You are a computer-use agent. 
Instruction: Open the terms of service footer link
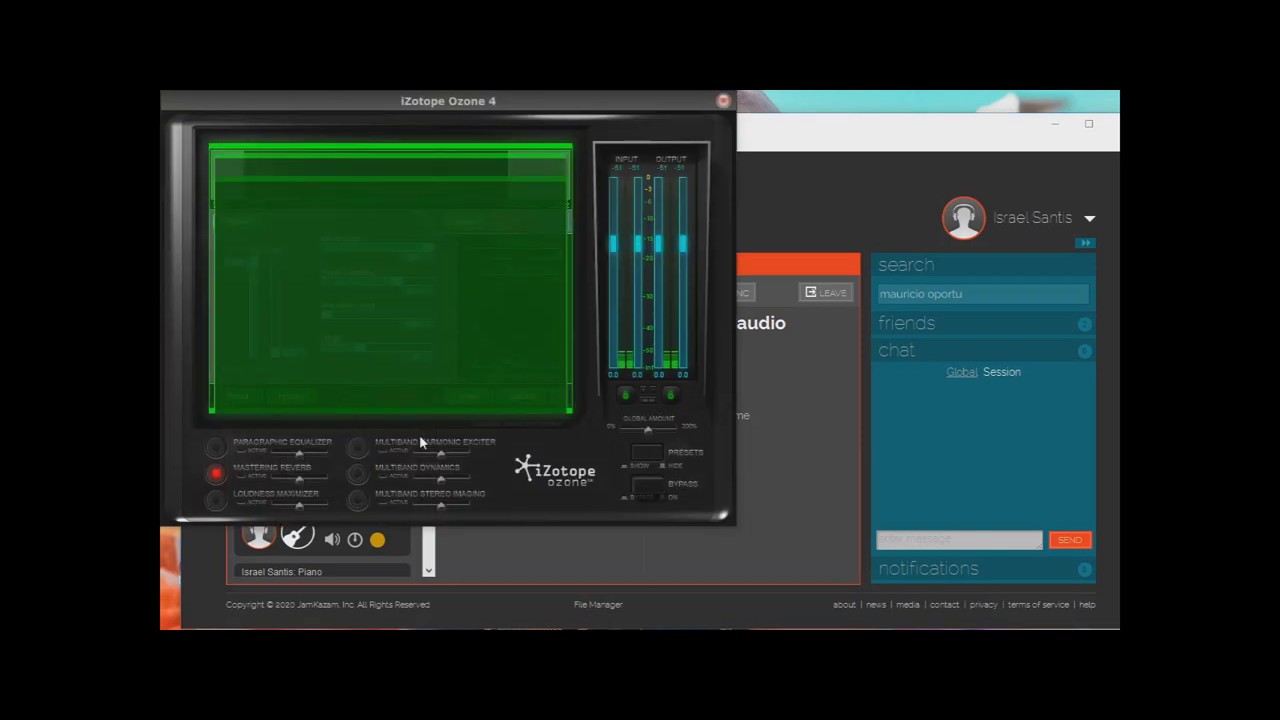click(x=1038, y=605)
